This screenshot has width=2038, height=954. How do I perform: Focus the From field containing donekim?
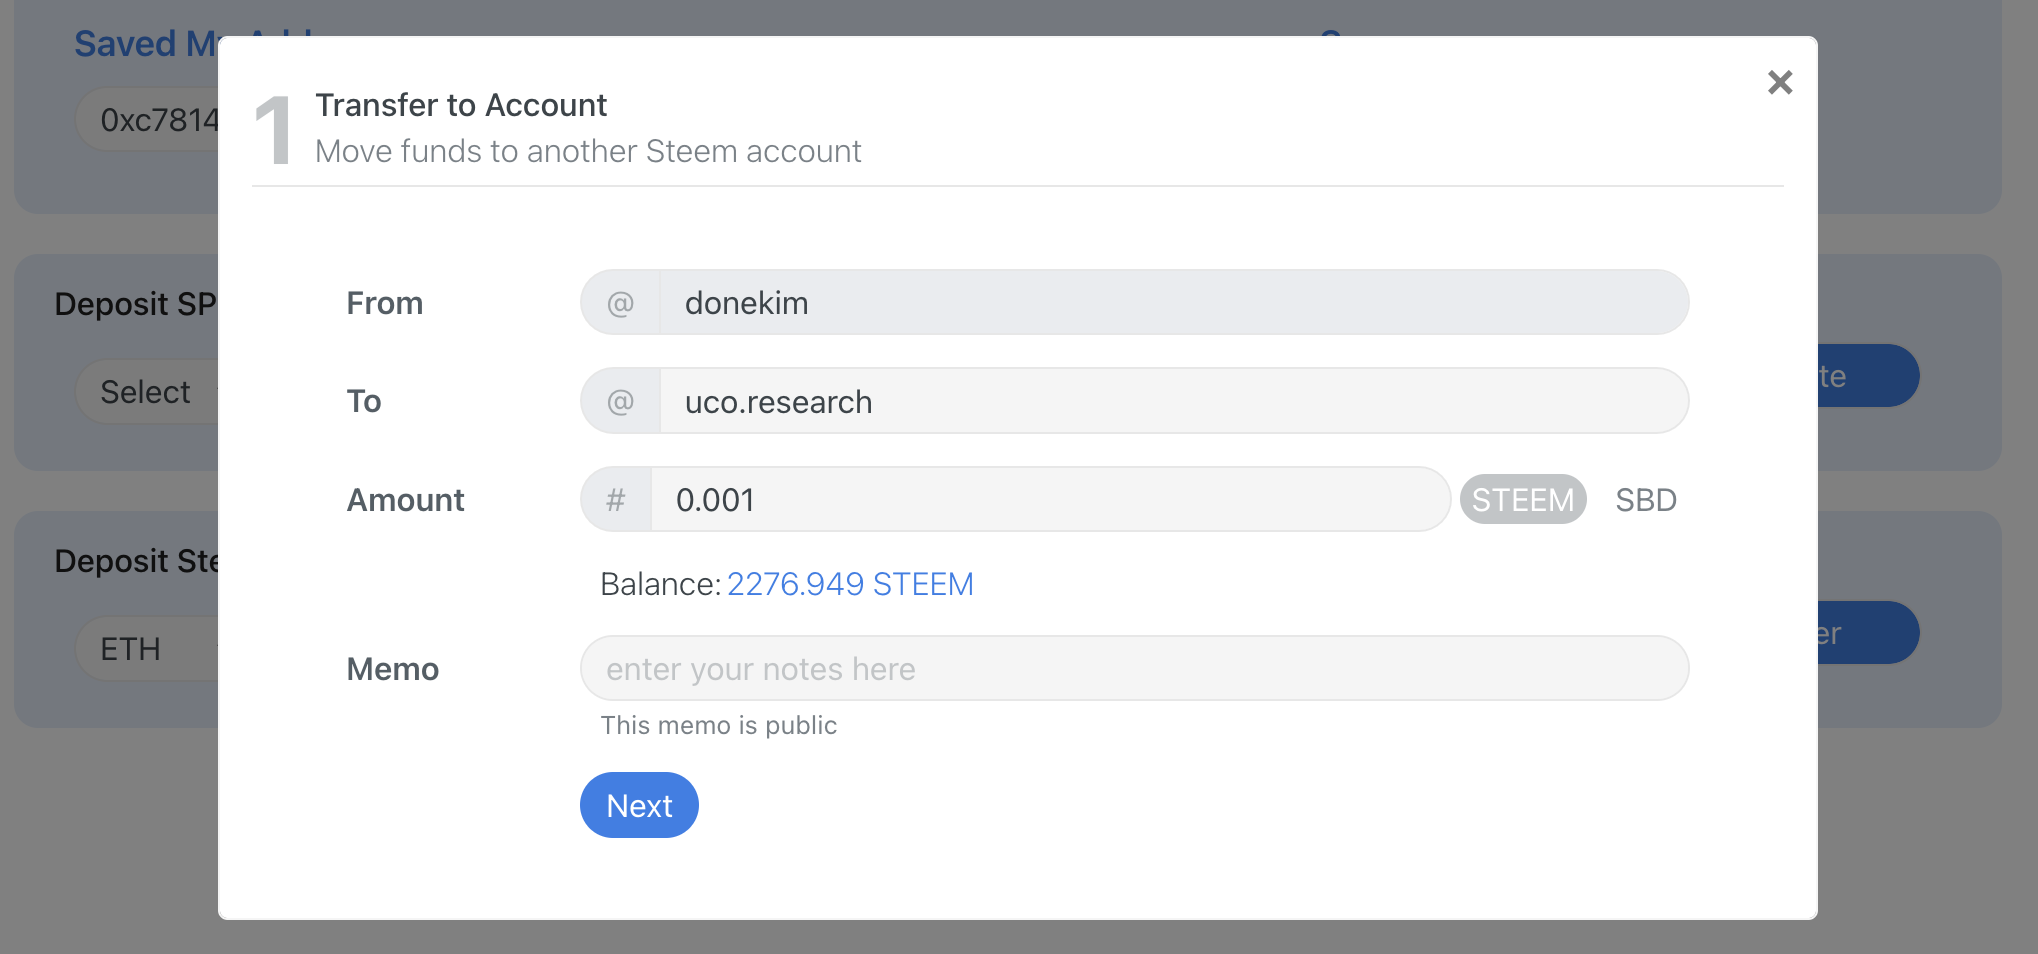point(1170,303)
